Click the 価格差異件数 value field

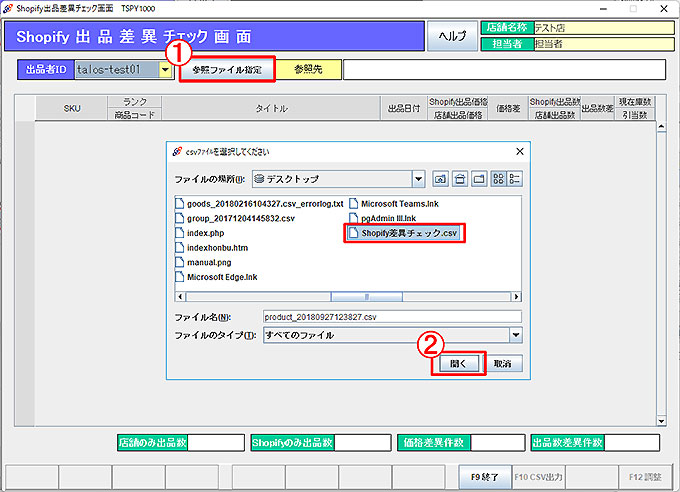pyautogui.click(x=497, y=443)
